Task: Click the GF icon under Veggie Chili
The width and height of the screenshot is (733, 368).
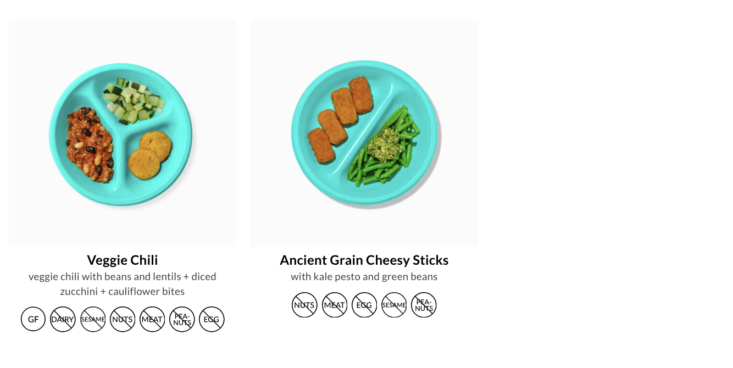Action: [33, 319]
